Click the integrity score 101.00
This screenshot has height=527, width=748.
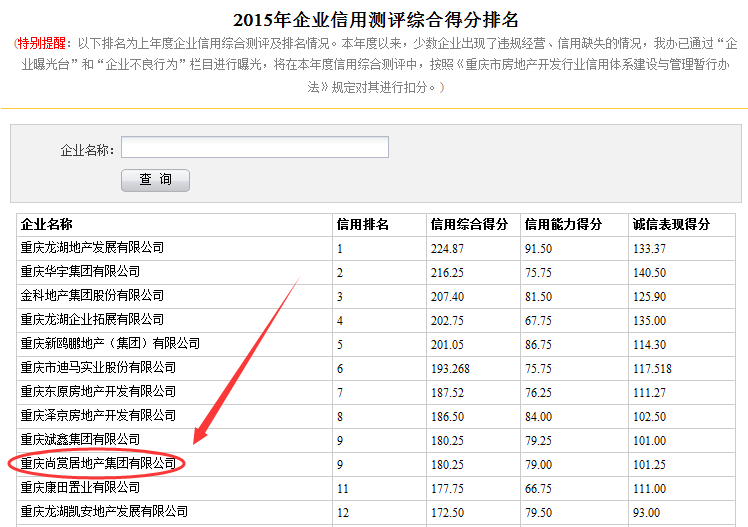(649, 441)
